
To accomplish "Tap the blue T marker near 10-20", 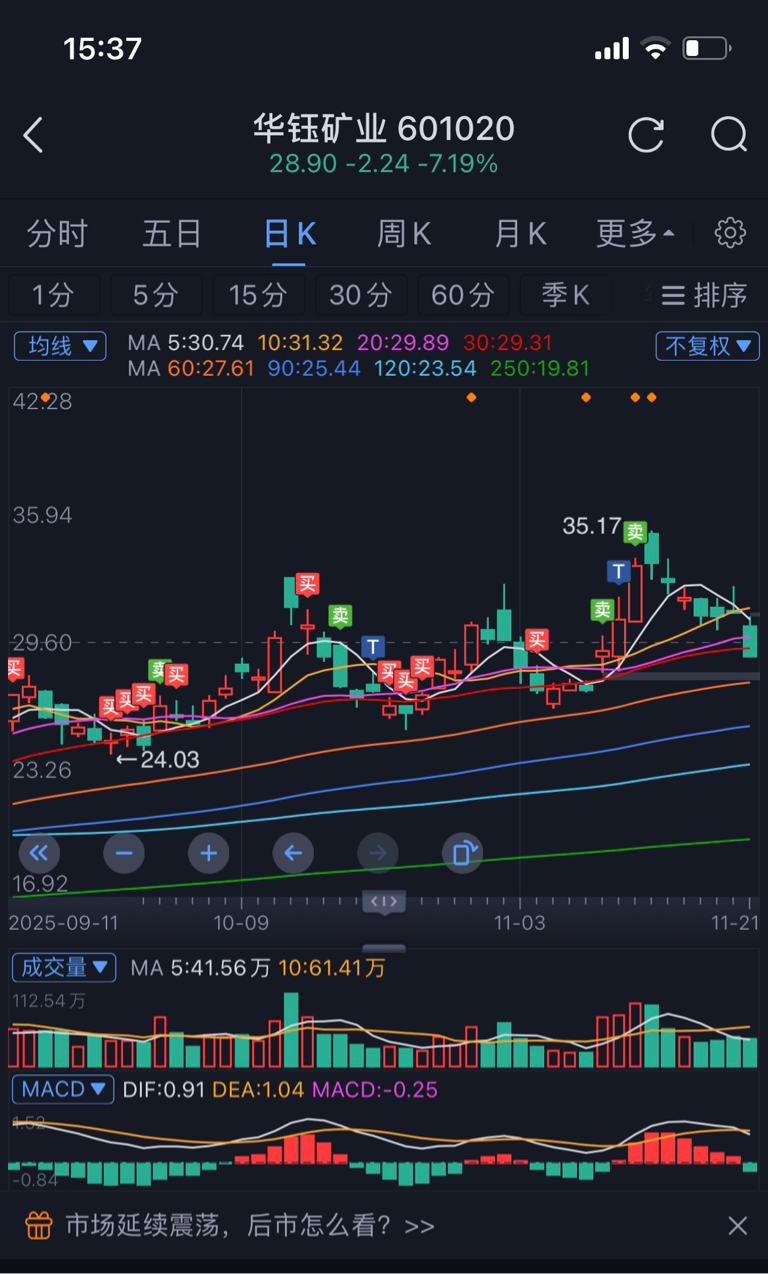I will 373,646.
